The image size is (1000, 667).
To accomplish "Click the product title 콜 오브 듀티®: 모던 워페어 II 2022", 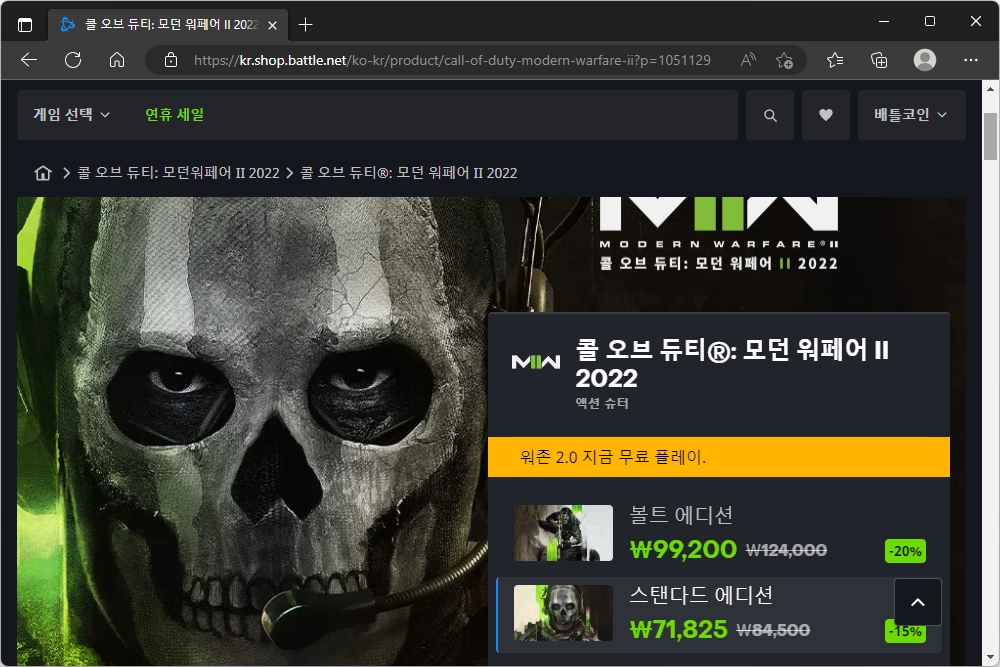I will click(732, 363).
